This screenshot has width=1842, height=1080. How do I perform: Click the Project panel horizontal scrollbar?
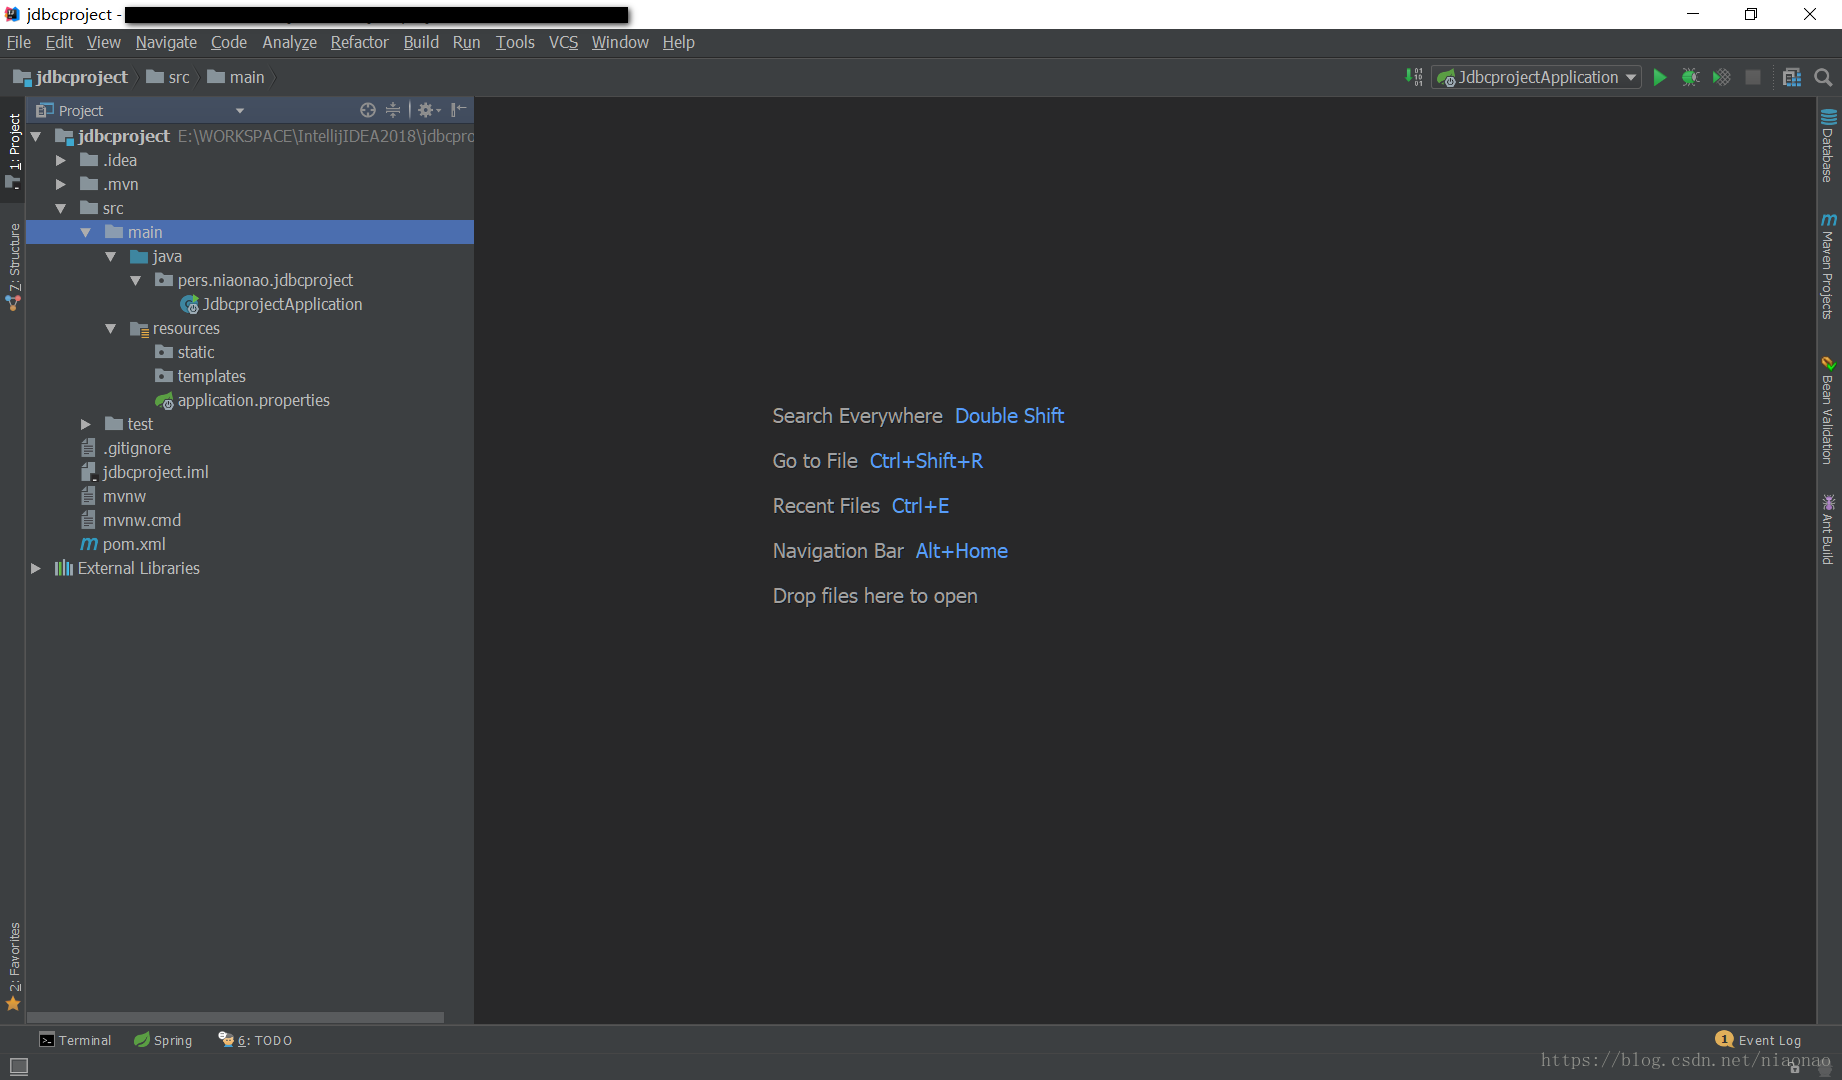pos(236,1017)
